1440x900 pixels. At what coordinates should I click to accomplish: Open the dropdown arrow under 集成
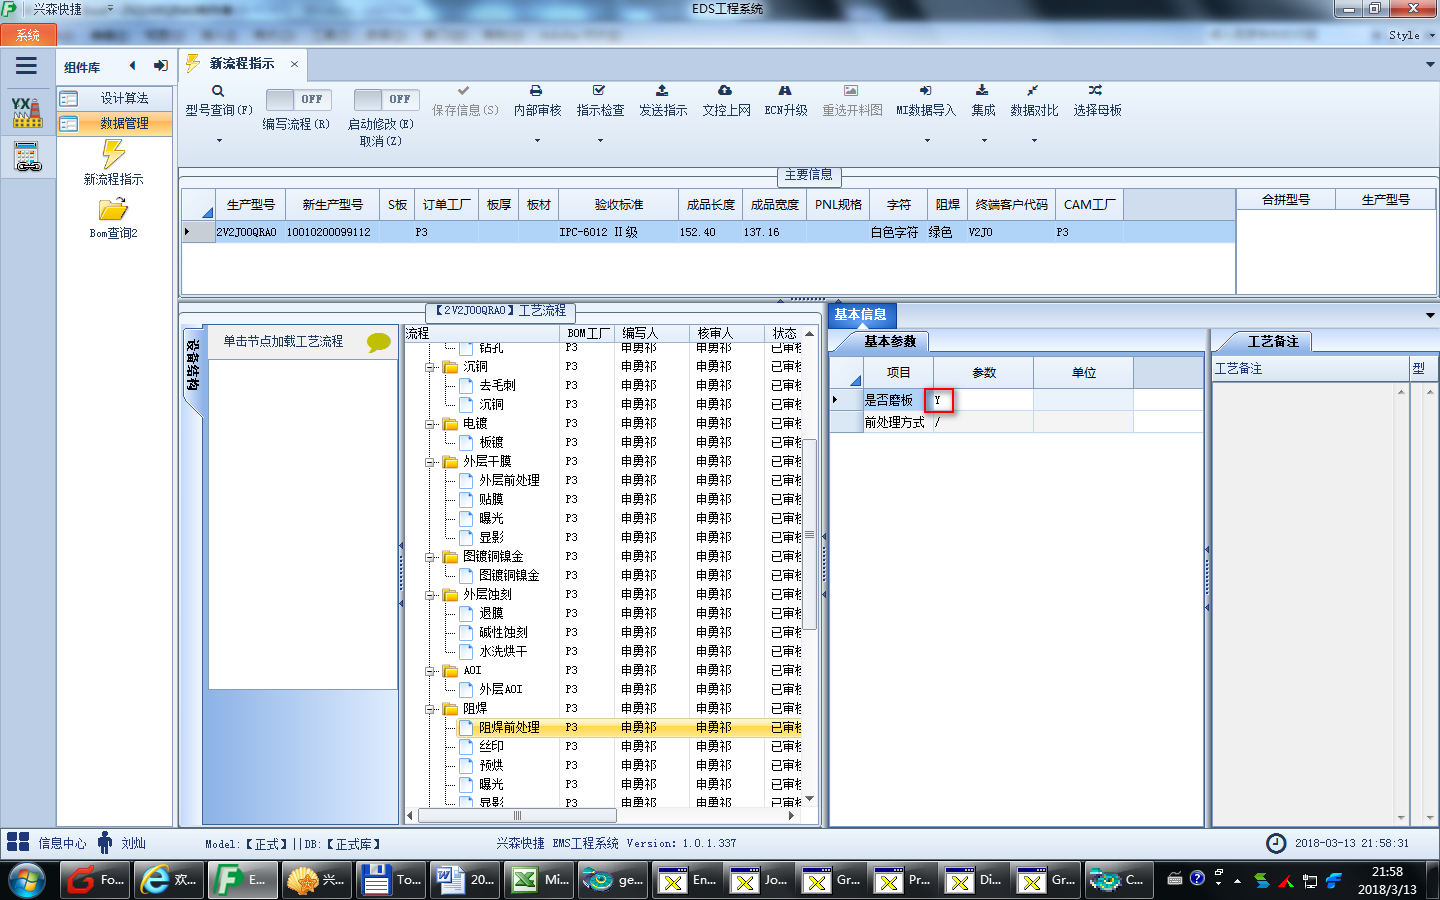[983, 140]
